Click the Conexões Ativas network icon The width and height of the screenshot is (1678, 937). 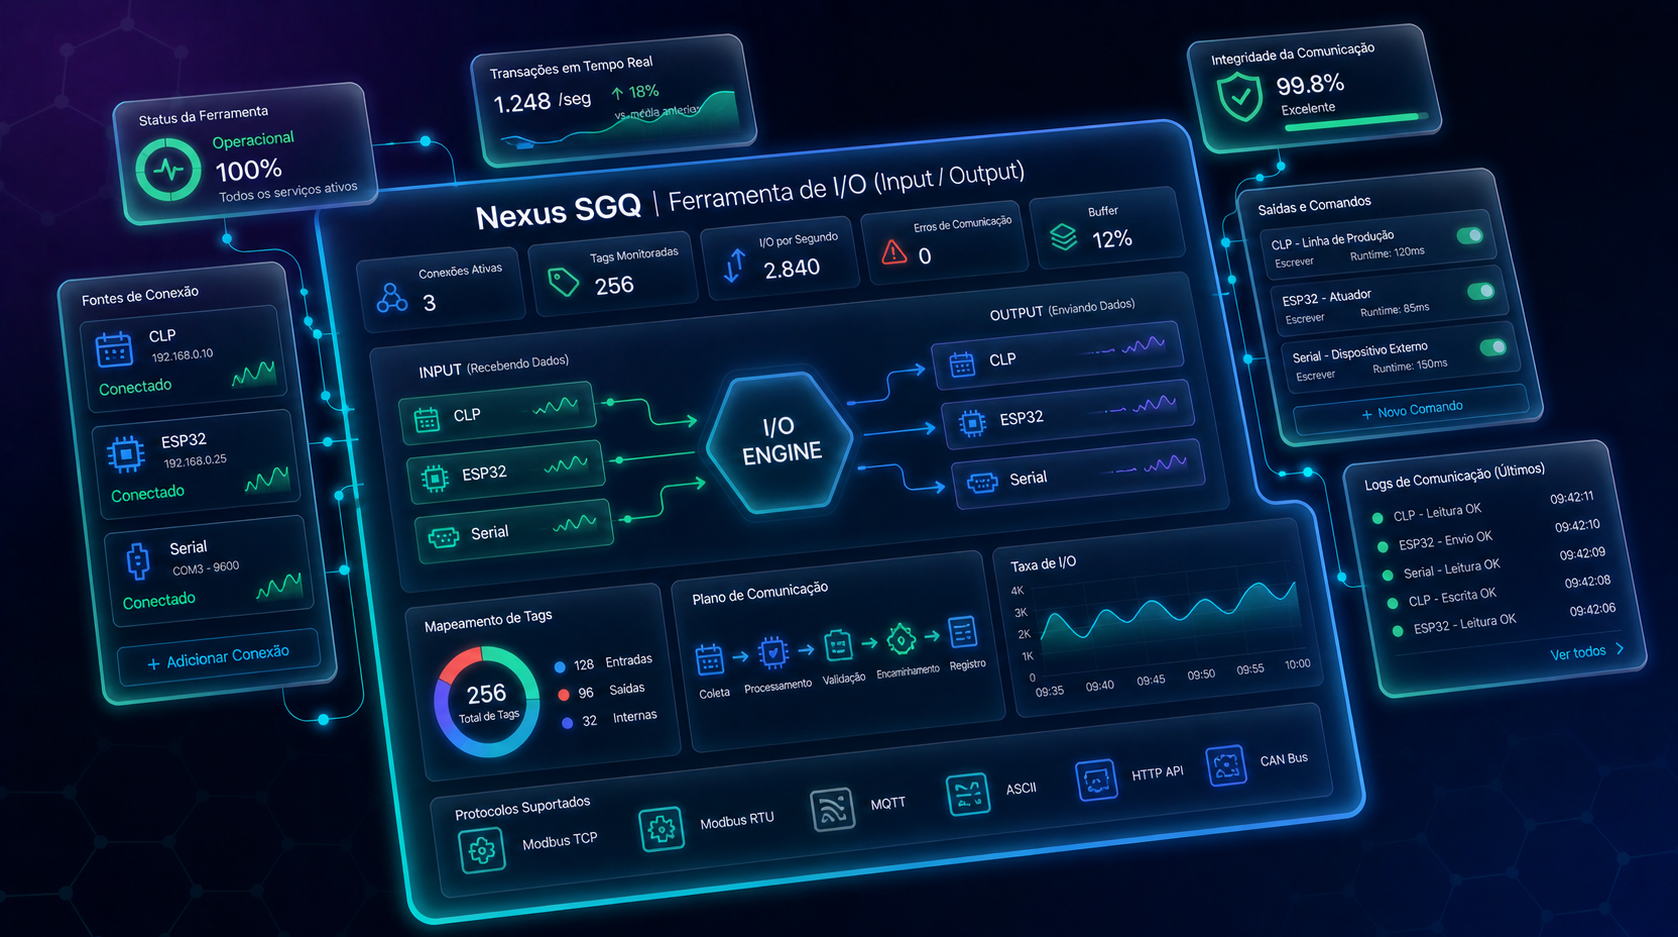[x=391, y=297]
